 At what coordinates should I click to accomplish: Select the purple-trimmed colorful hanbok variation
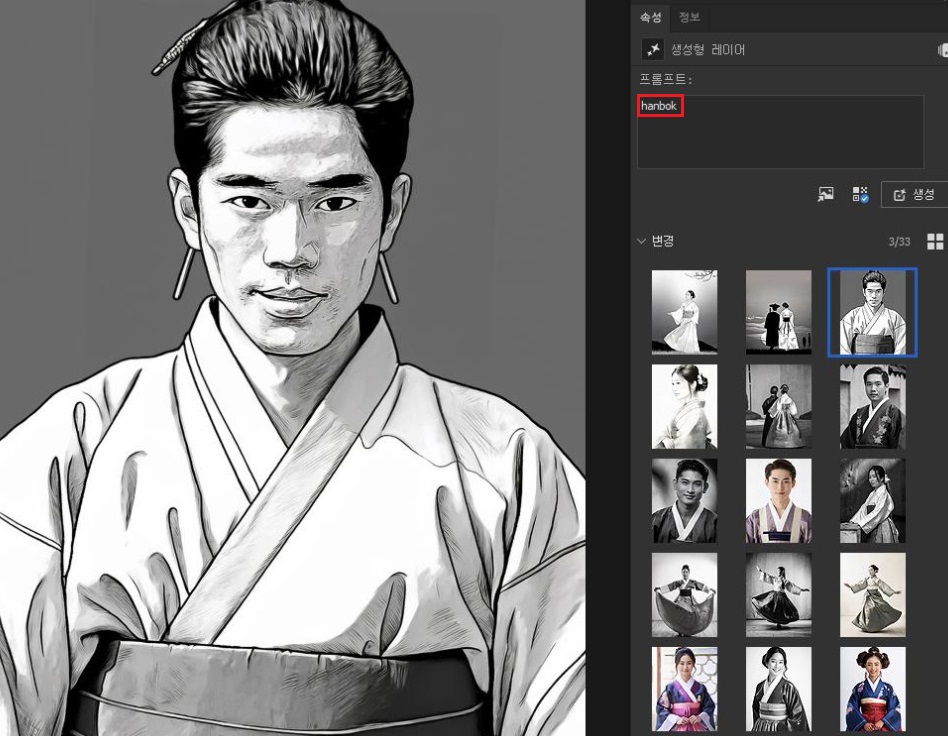778,500
